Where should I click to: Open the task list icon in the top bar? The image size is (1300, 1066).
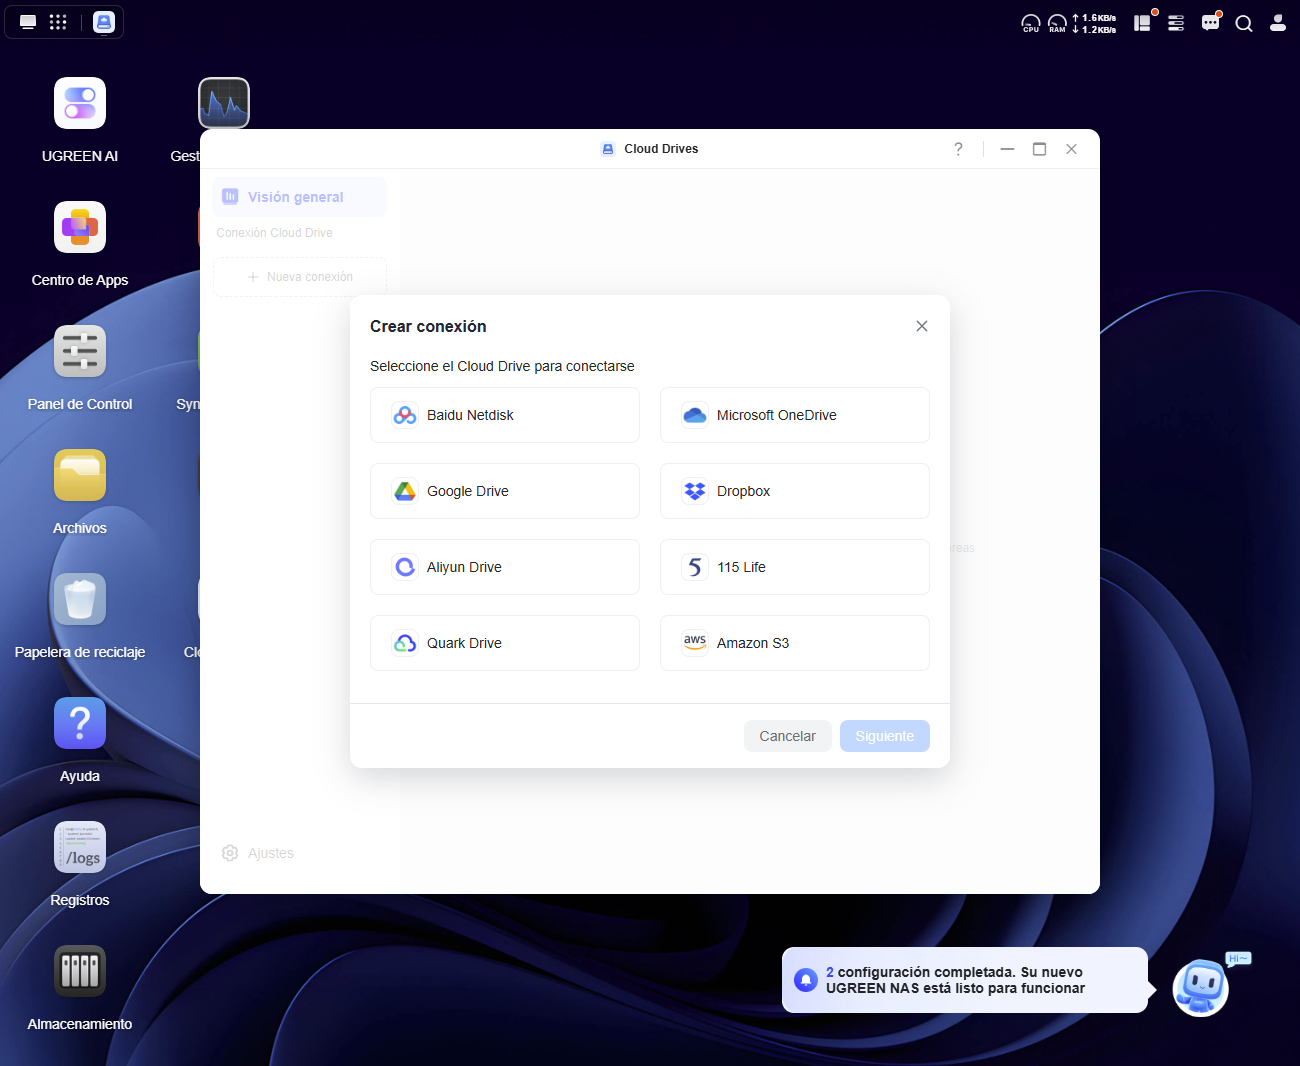(x=1176, y=23)
